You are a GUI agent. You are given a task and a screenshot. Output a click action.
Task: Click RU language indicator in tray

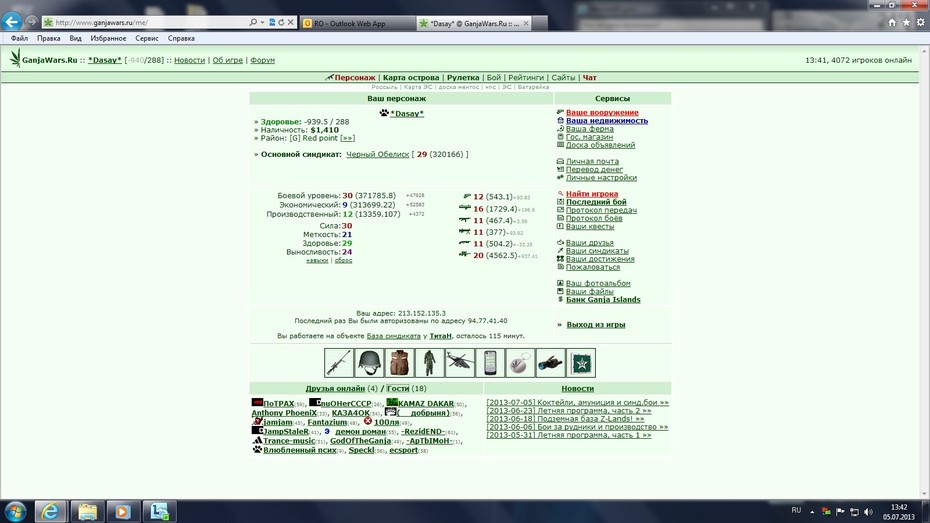click(x=796, y=510)
